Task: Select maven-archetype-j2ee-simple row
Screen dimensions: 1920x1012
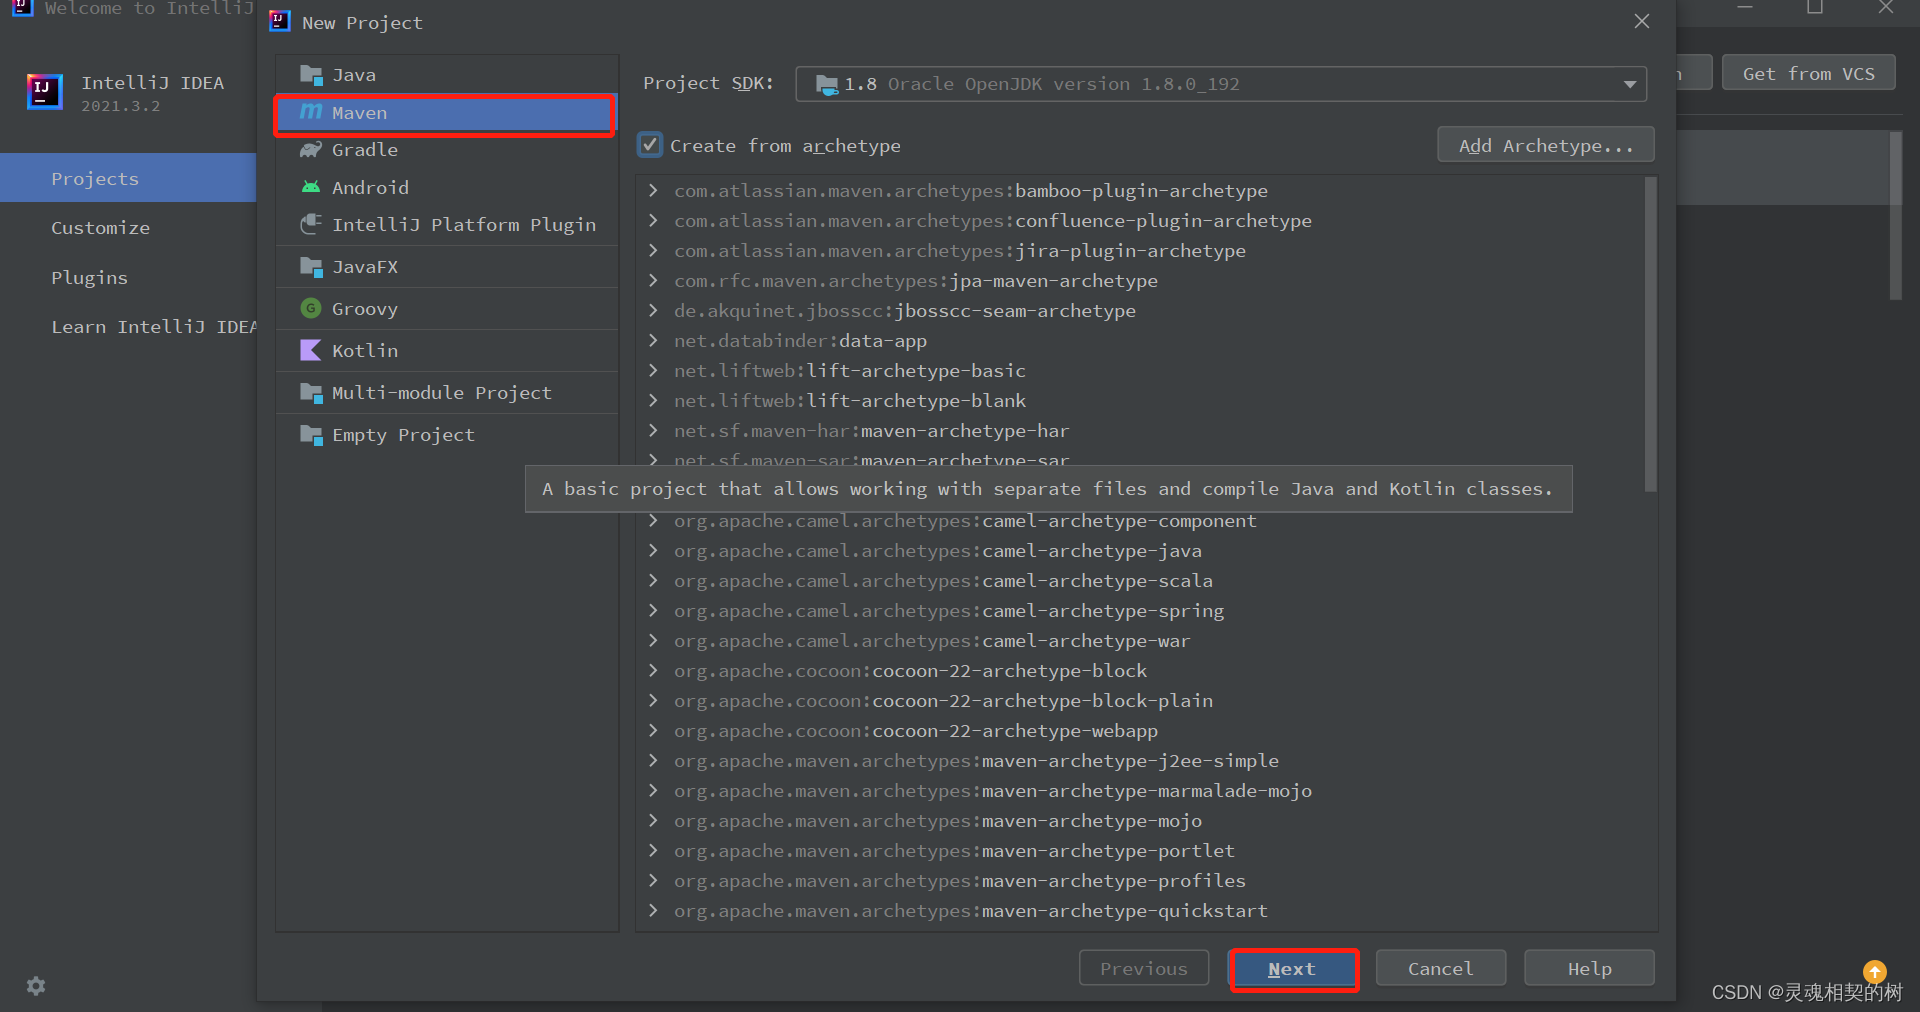Action: (1140, 760)
